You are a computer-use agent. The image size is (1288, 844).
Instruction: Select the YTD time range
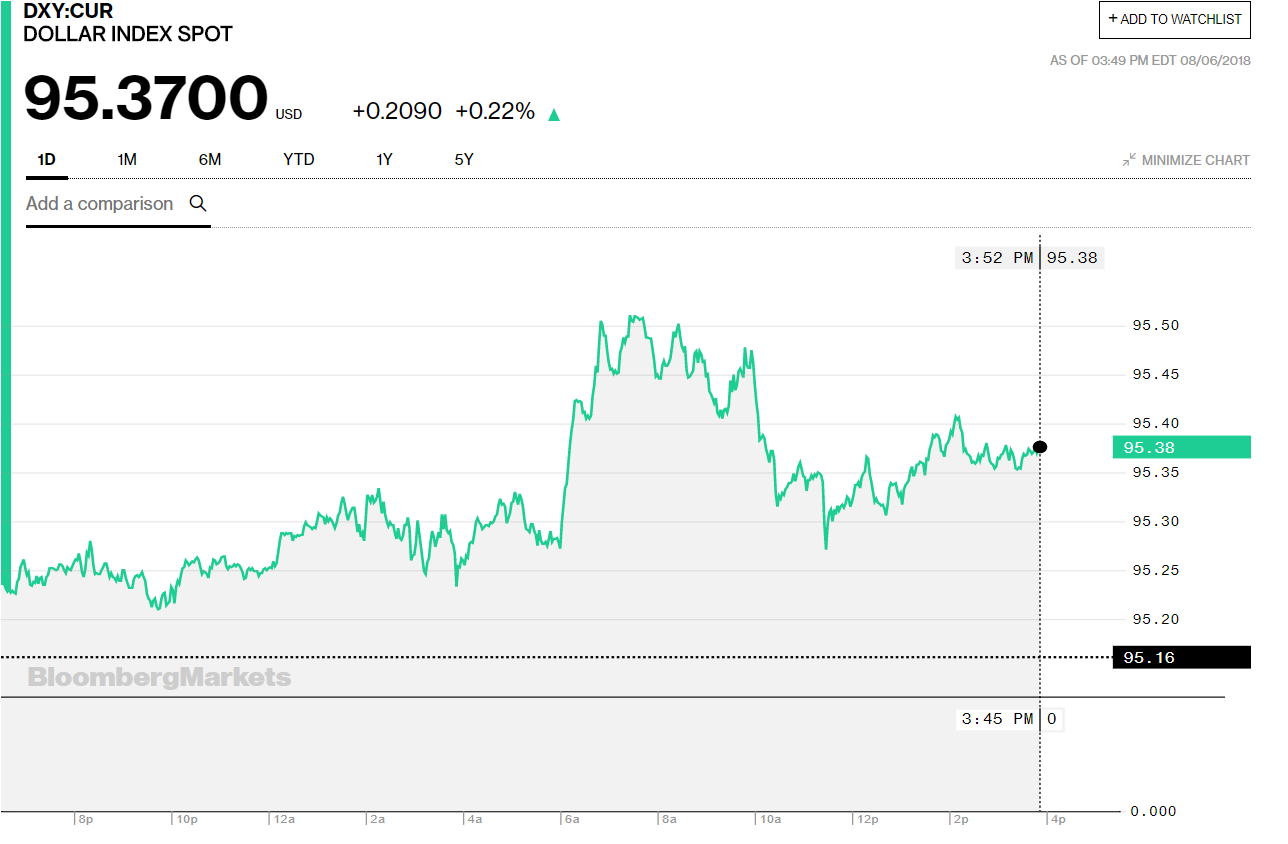(298, 159)
